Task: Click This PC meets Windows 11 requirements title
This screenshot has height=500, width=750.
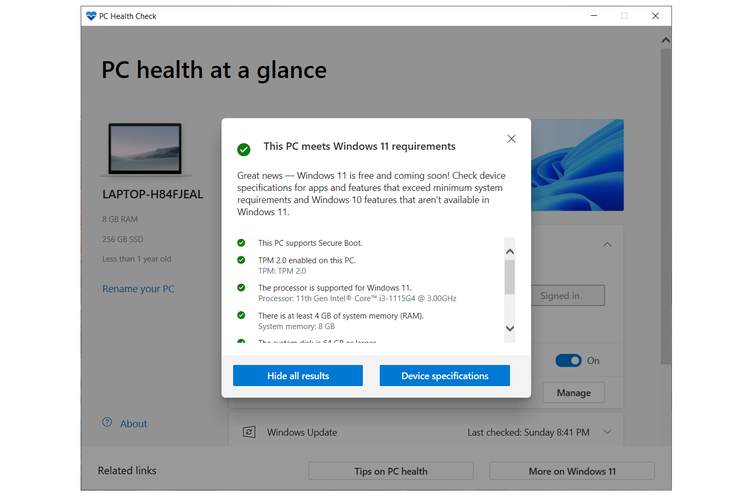Action: [359, 146]
